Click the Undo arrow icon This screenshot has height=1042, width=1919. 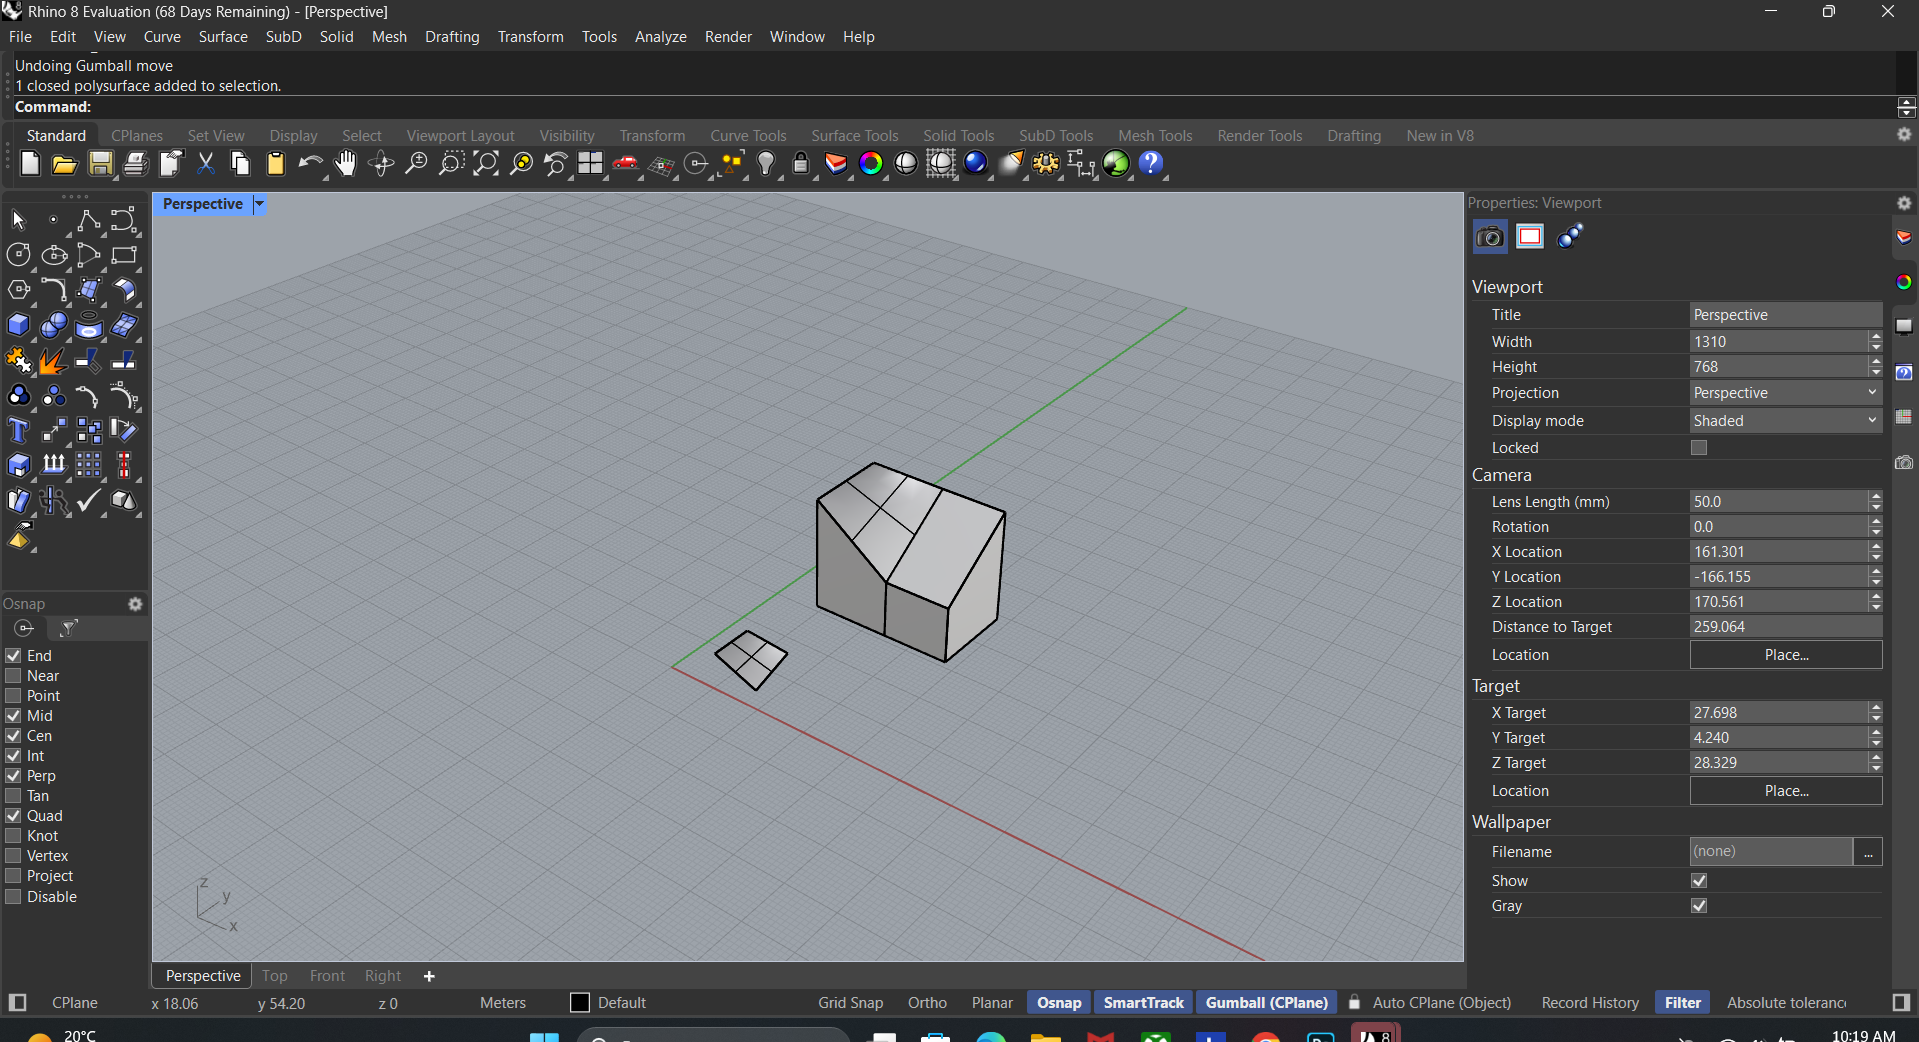coord(310,164)
